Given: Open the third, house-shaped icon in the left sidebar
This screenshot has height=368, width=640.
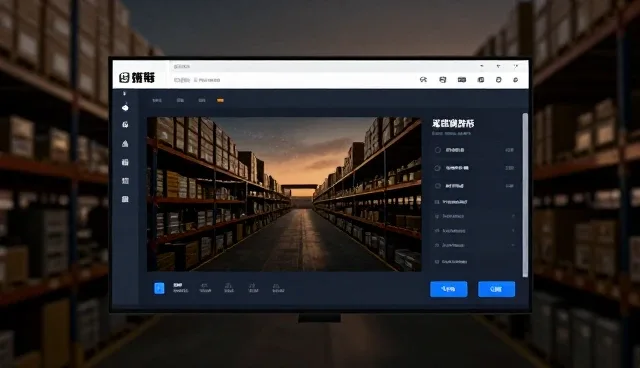Looking at the screenshot, I should tap(125, 143).
